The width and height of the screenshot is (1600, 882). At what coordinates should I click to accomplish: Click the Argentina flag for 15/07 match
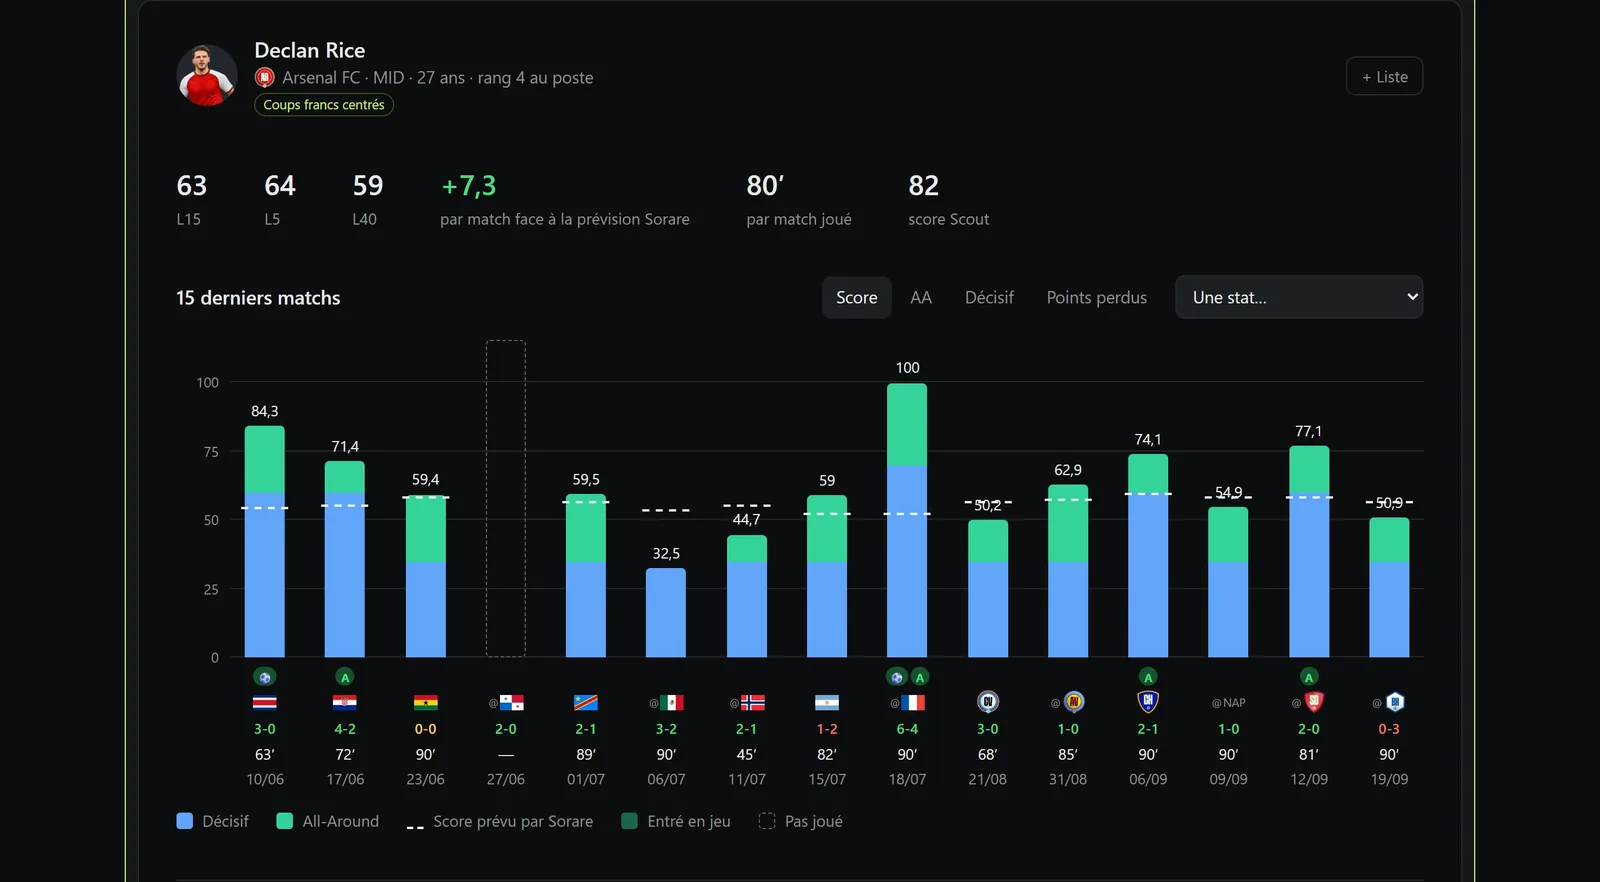[x=827, y=703]
